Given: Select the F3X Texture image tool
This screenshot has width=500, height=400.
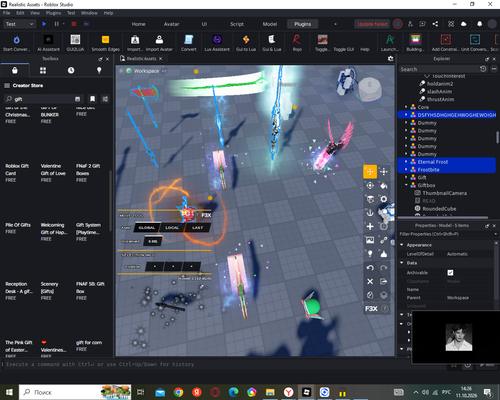Looking at the screenshot, I should [x=370, y=240].
